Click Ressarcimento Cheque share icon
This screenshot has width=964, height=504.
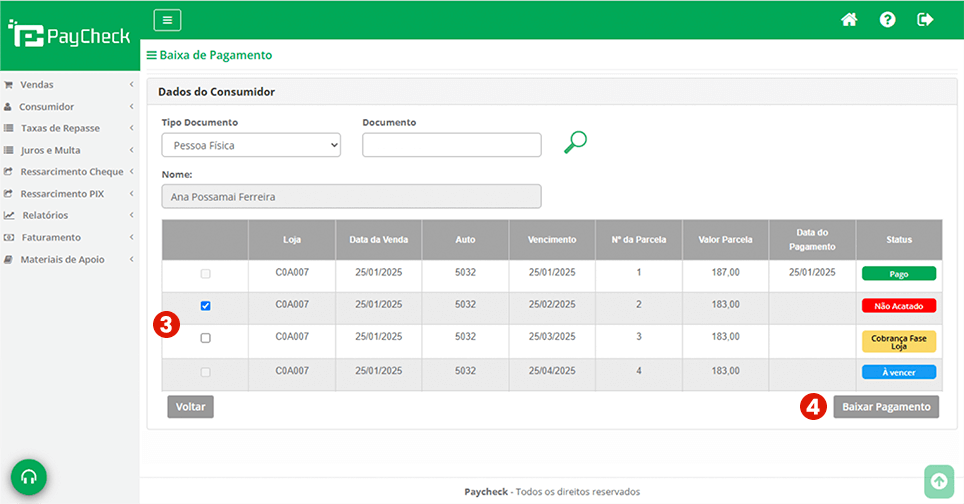tap(9, 172)
